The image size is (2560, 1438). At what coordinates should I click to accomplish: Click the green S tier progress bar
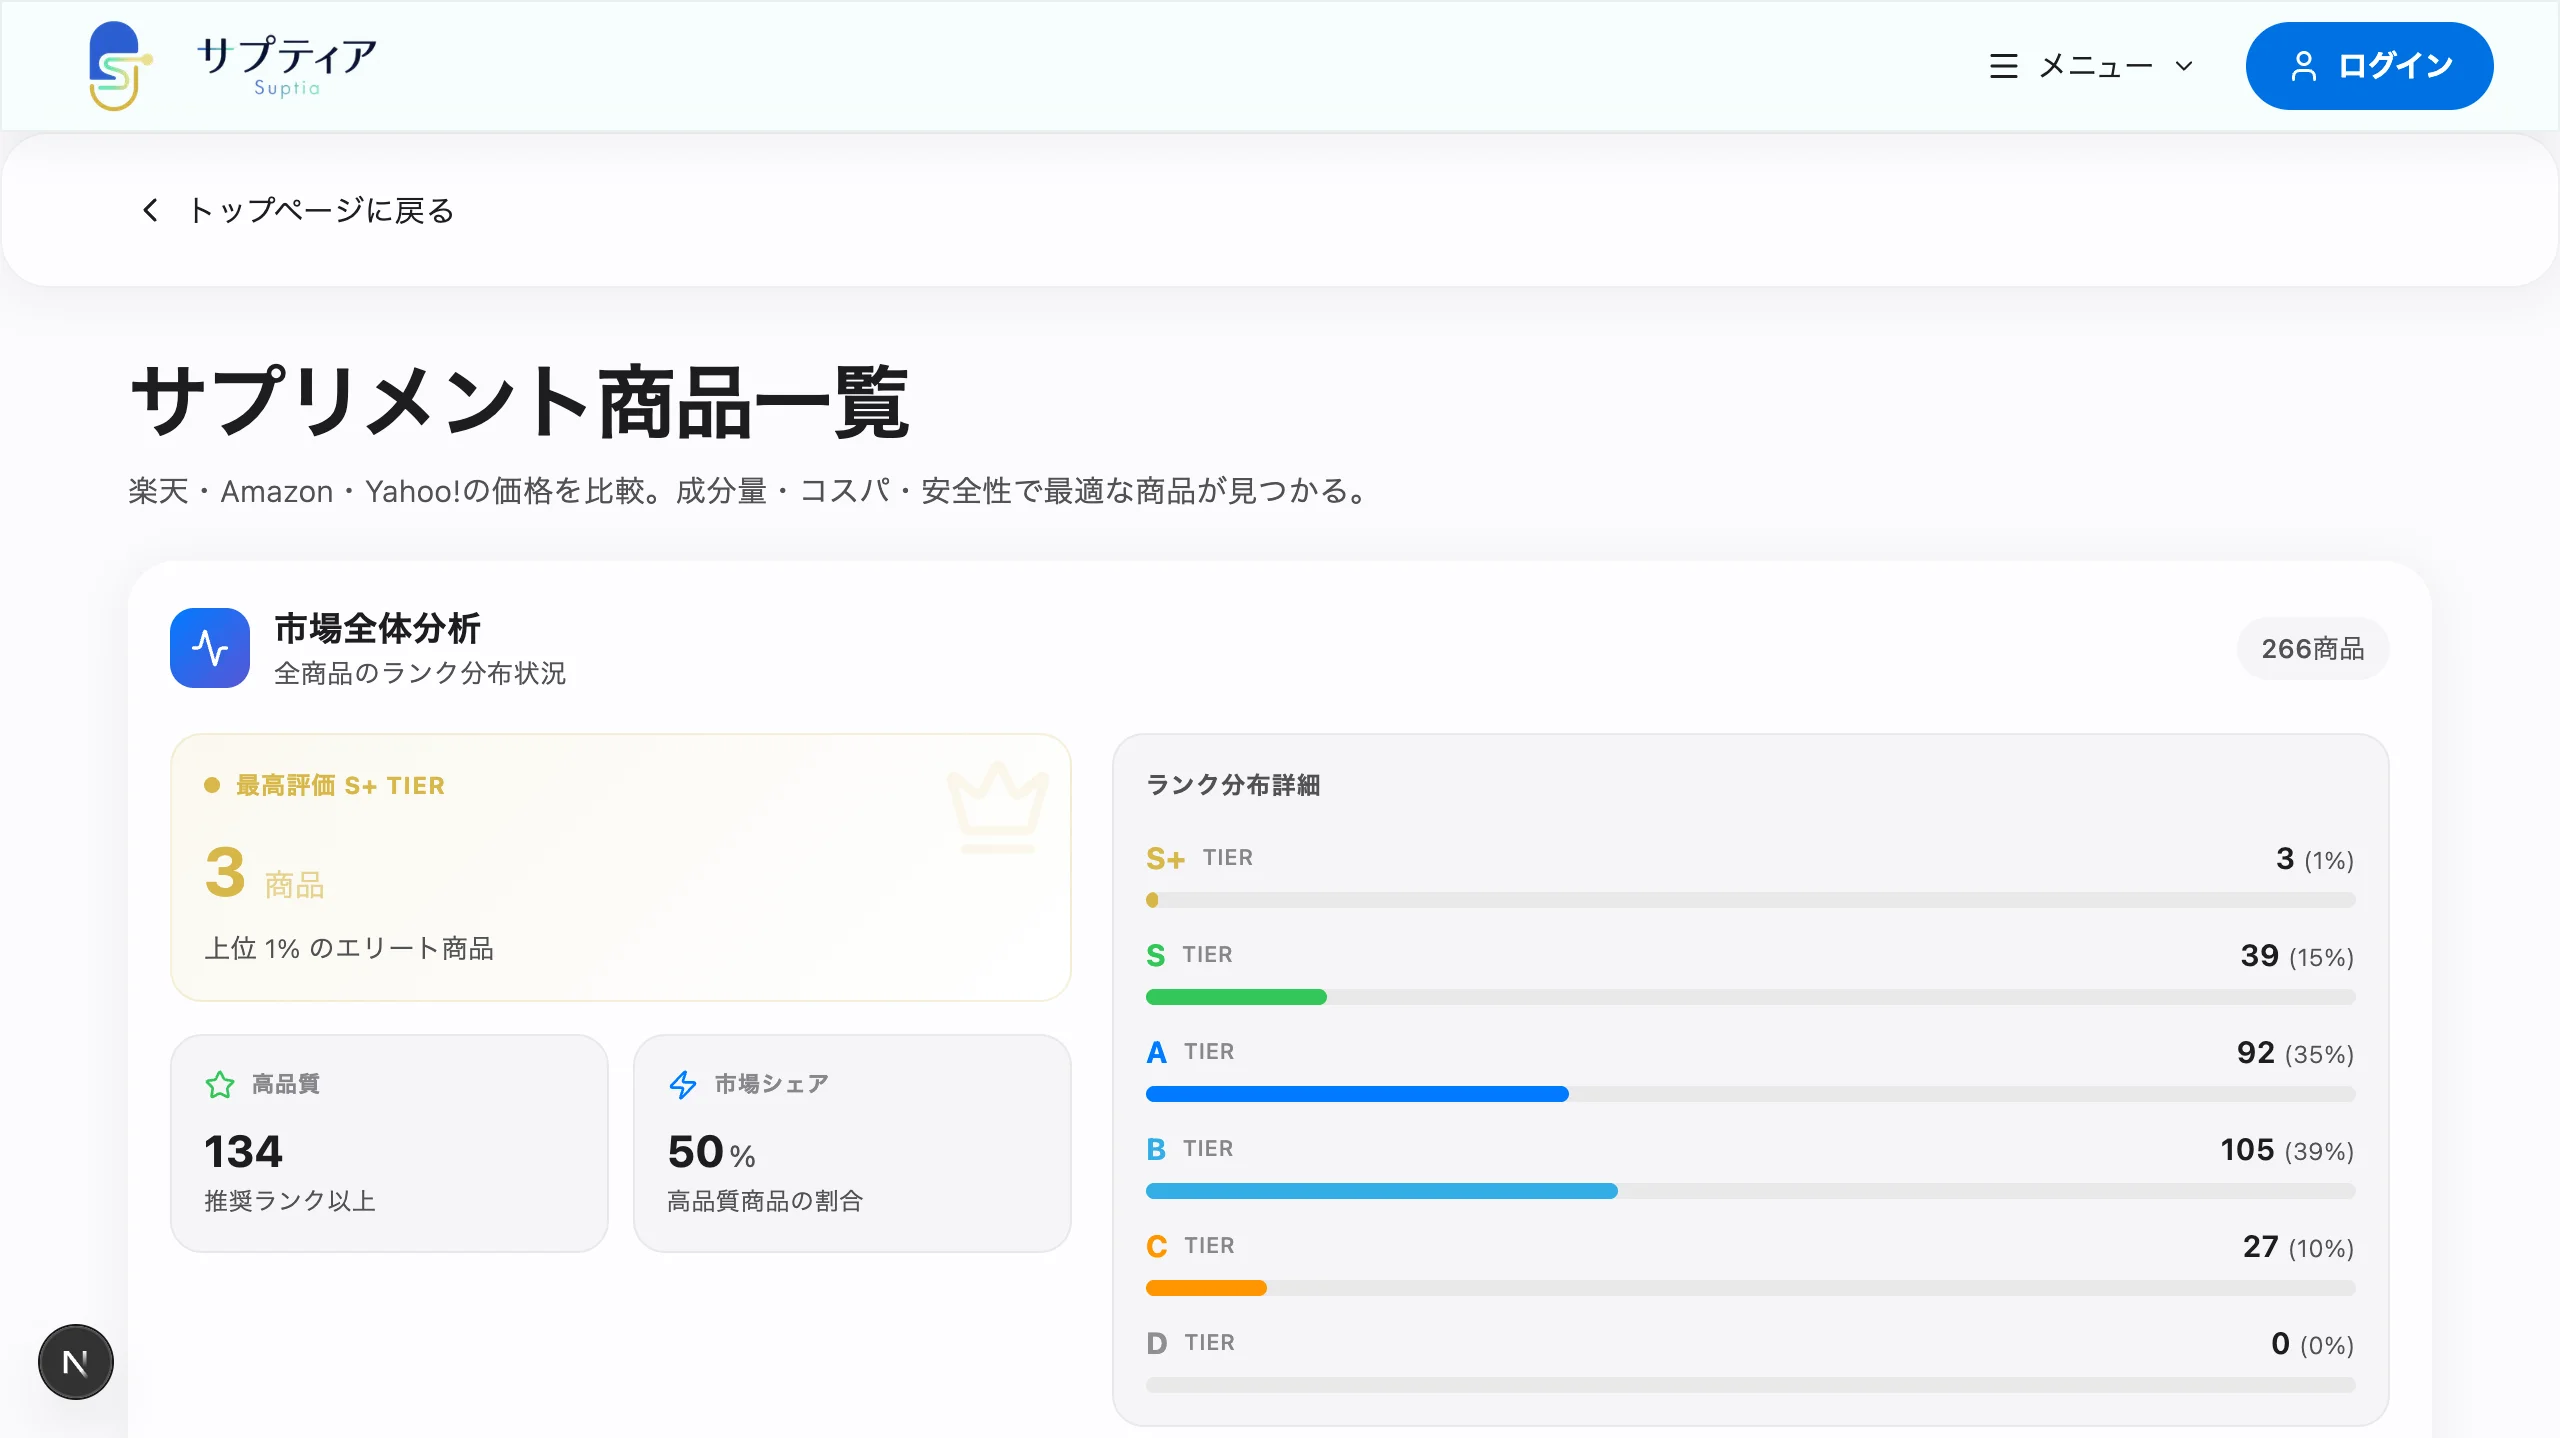[1750, 997]
